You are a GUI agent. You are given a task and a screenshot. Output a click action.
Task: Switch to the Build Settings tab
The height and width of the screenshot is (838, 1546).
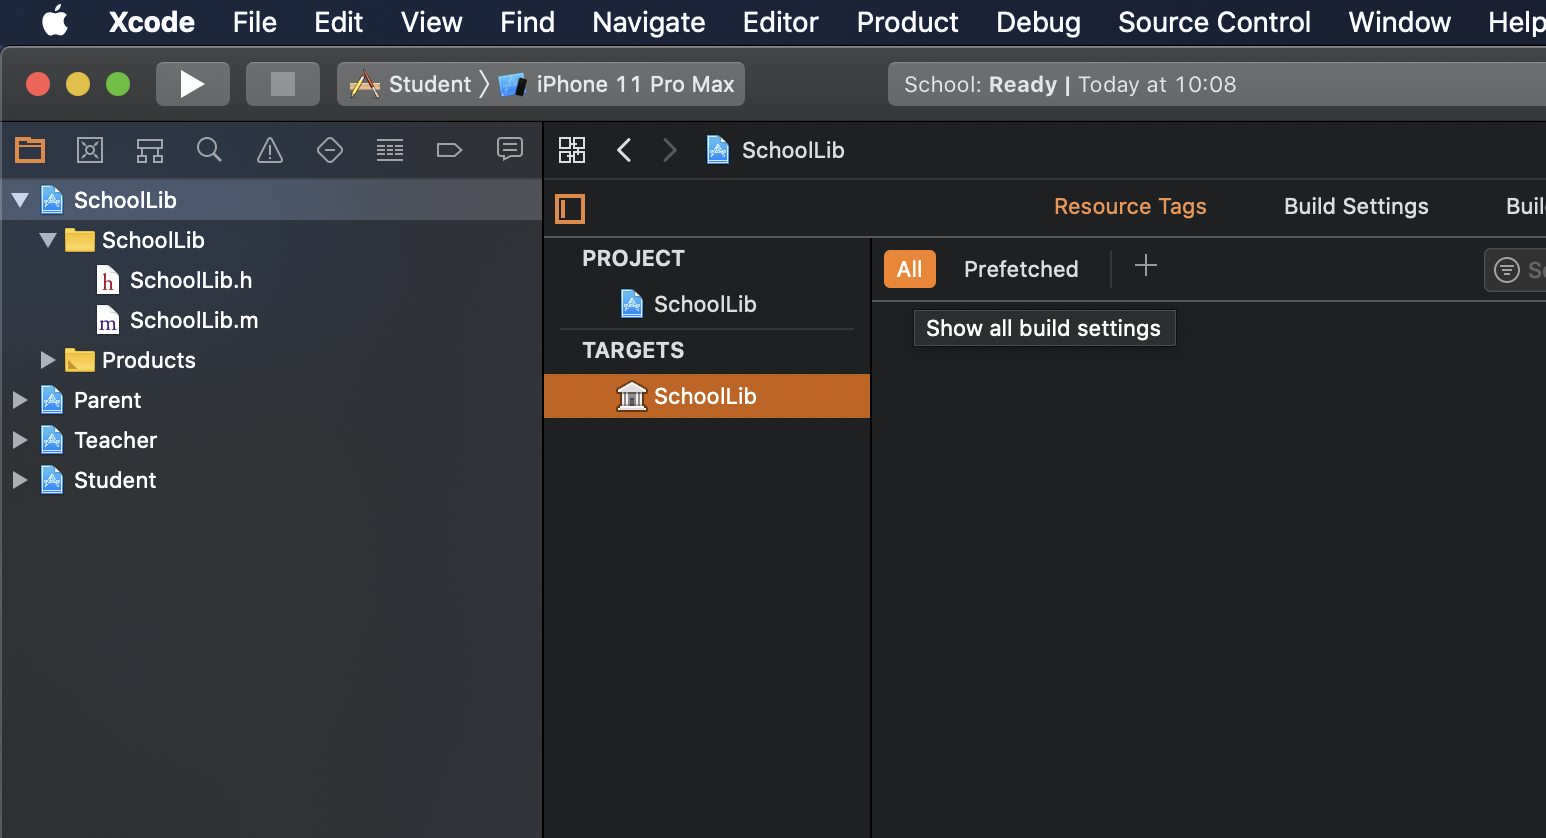point(1356,206)
